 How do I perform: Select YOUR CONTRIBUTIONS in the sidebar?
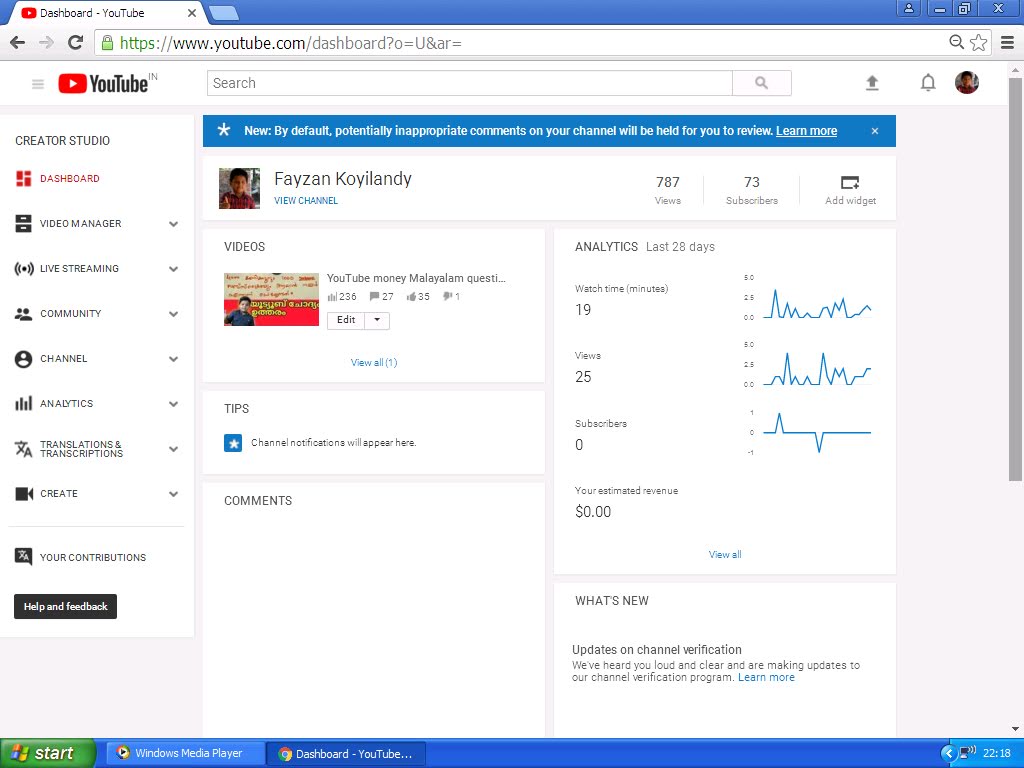click(93, 557)
